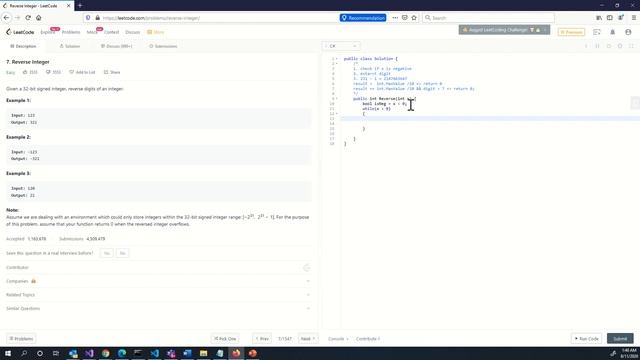The width and height of the screenshot is (640, 360).
Task: Open the Problems list button
Action: click(x=21, y=339)
